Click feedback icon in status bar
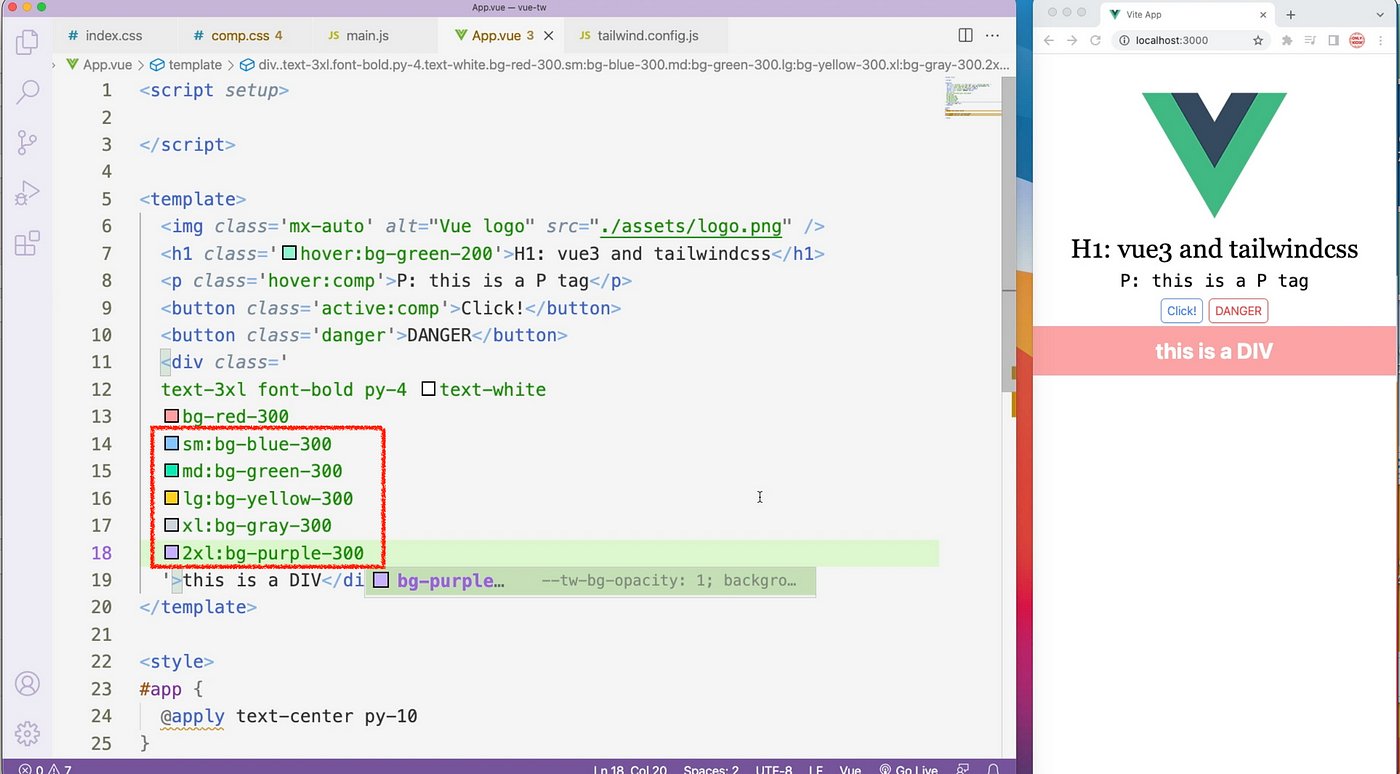Image resolution: width=1400 pixels, height=774 pixels. 962,769
